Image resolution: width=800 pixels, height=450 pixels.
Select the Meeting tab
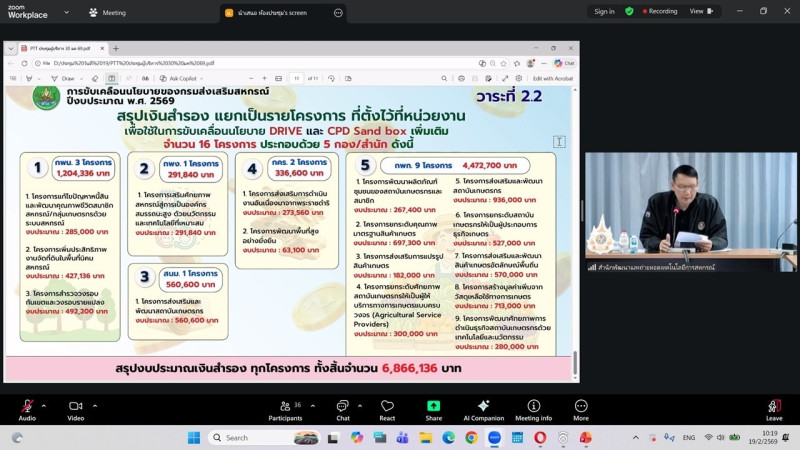tap(108, 13)
